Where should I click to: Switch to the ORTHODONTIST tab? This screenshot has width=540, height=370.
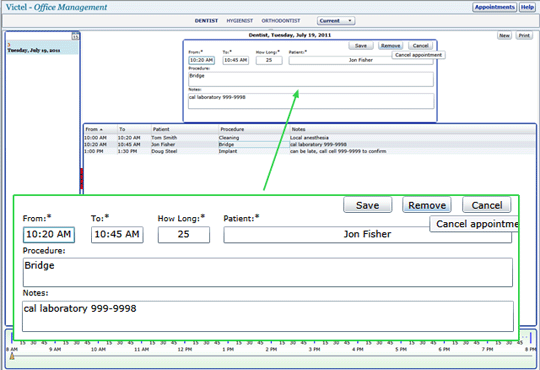coord(281,21)
